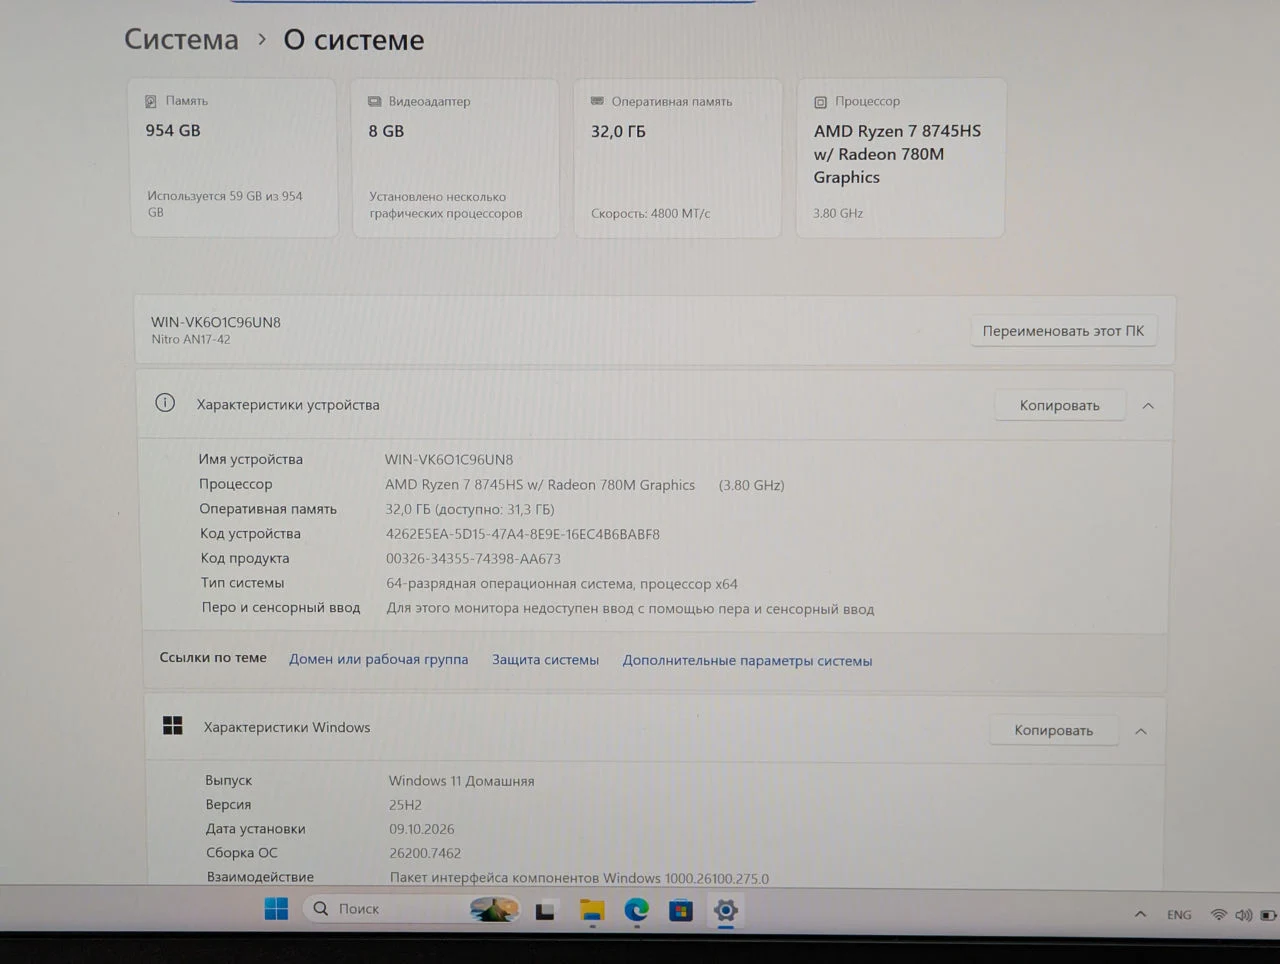Click the breadcrumb chevron after Система
This screenshot has width=1280, height=964.
coord(262,39)
